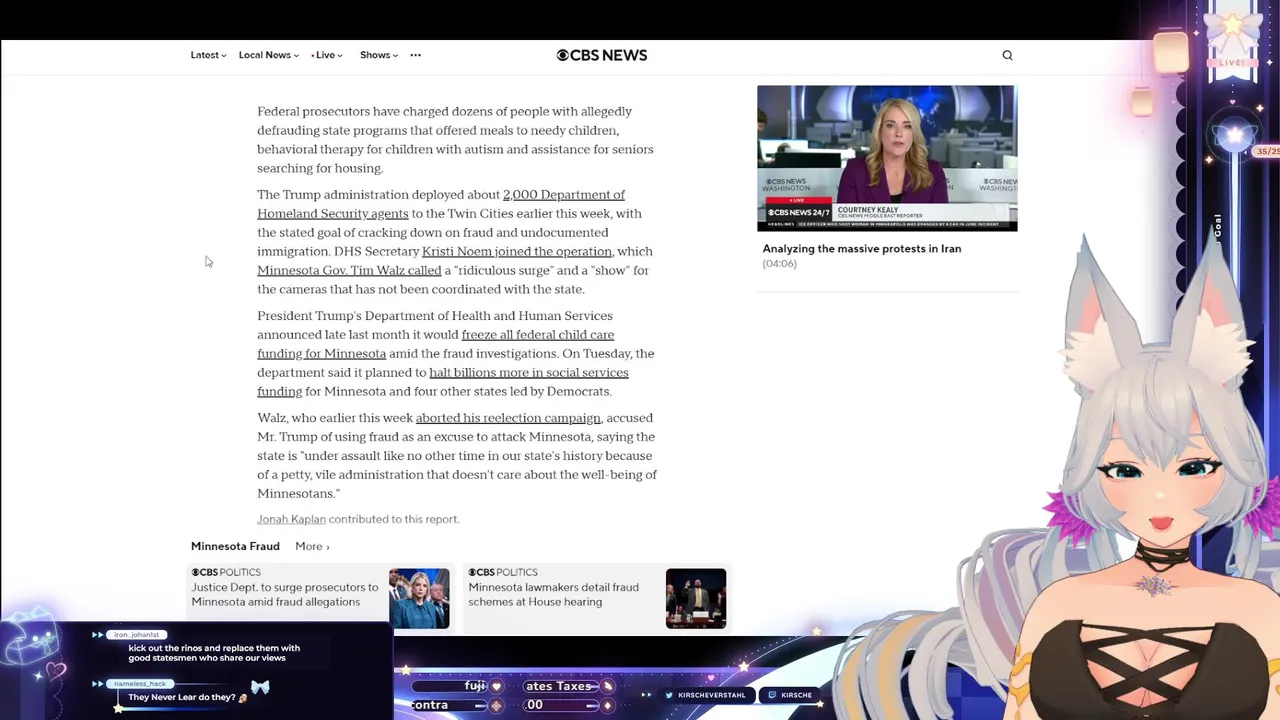Click the House hearing article thumbnail
Viewport: 1280px width, 720px height.
point(696,598)
